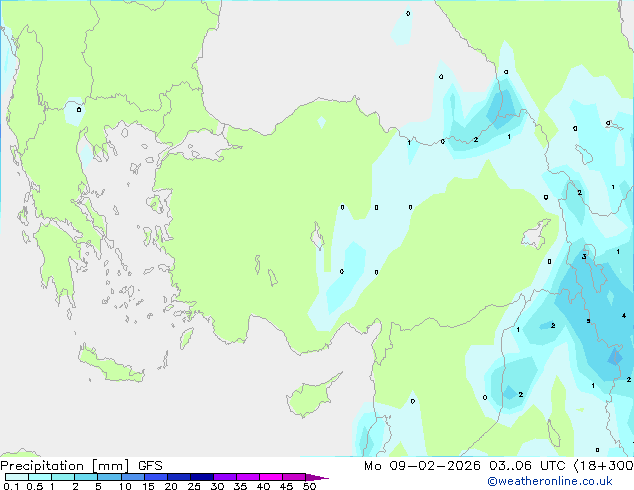The width and height of the screenshot is (634, 490).
Task: Click the '30' legend tick label
Action: (217, 486)
